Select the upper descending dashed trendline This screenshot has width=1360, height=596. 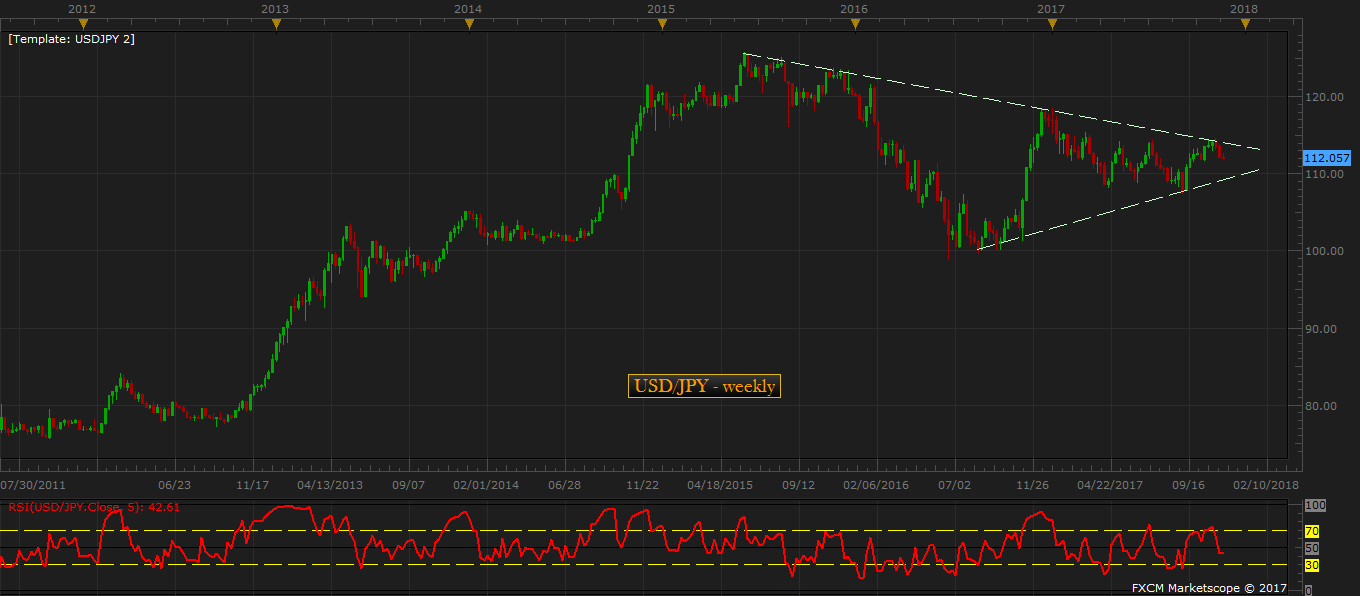1000,101
